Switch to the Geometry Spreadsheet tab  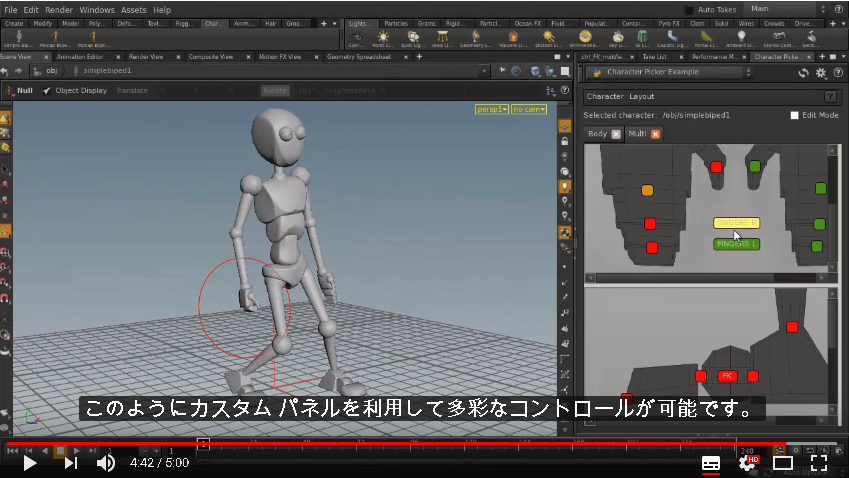[x=358, y=56]
